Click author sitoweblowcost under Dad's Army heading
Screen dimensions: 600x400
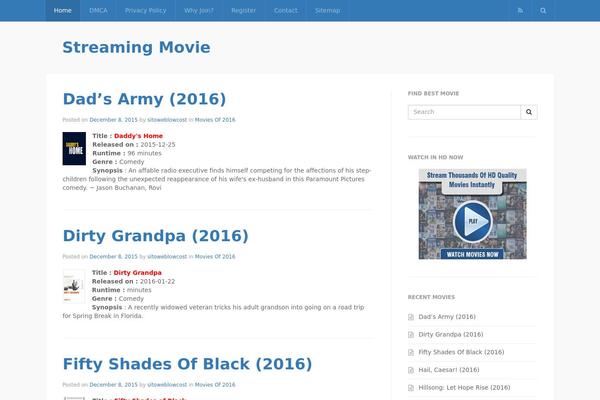pos(167,120)
